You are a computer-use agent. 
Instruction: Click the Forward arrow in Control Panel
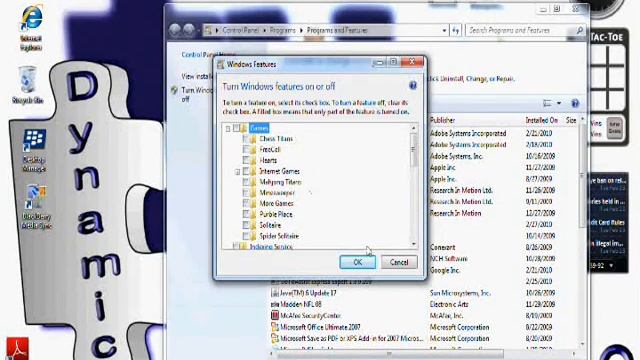pyautogui.click(x=189, y=30)
